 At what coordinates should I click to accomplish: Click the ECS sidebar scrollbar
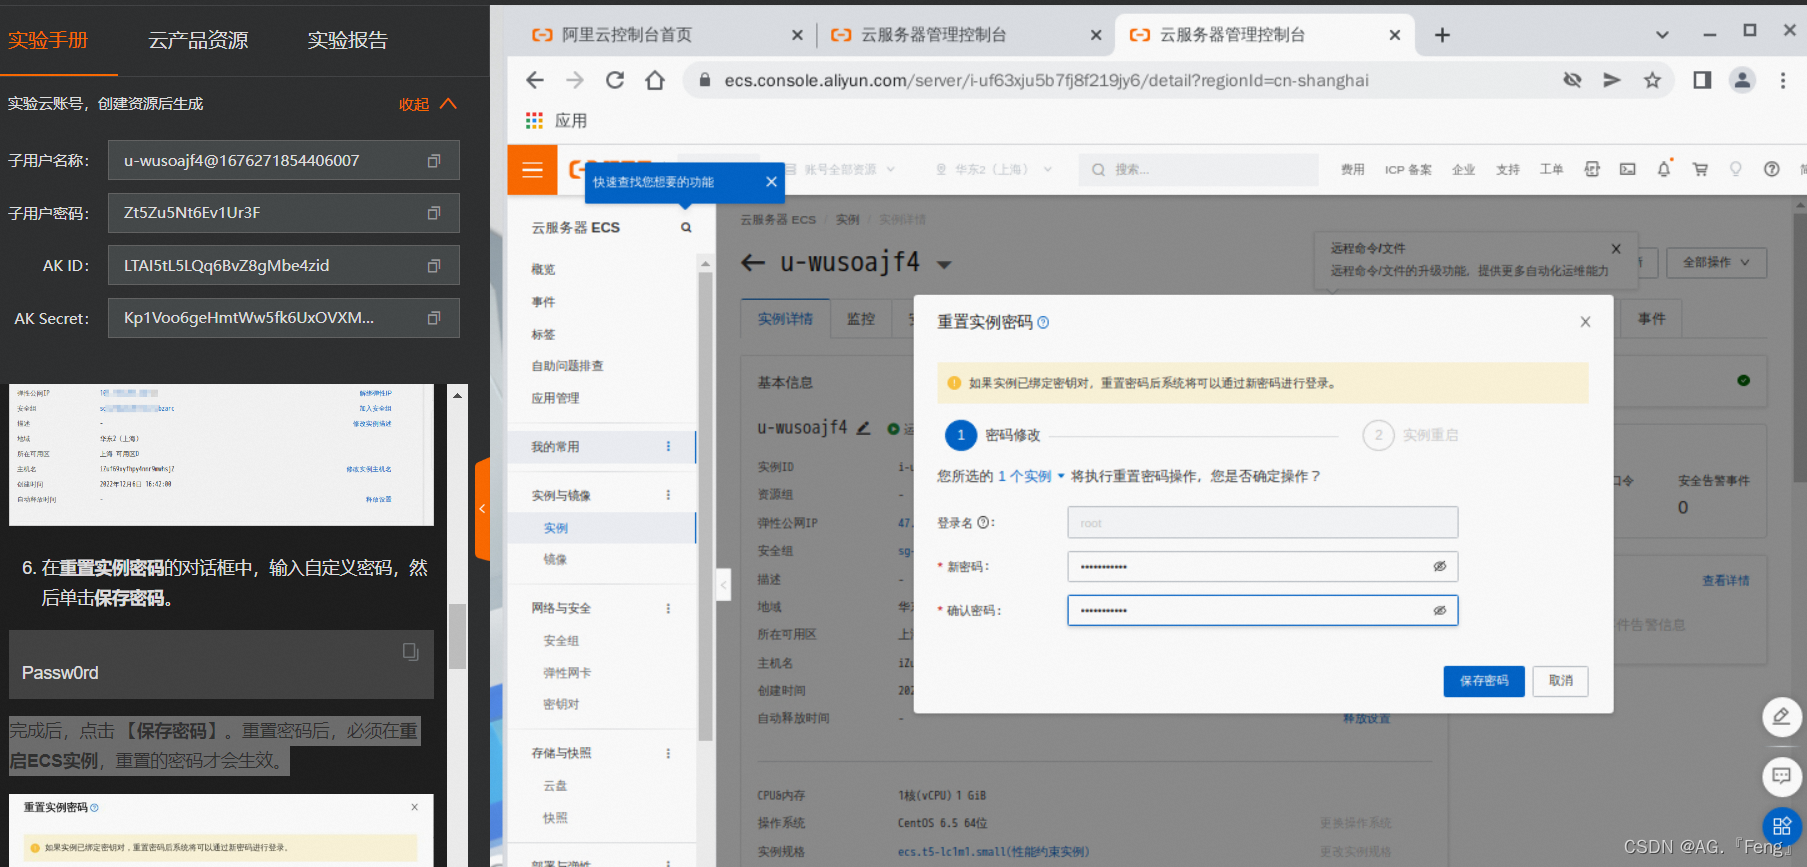[705, 505]
